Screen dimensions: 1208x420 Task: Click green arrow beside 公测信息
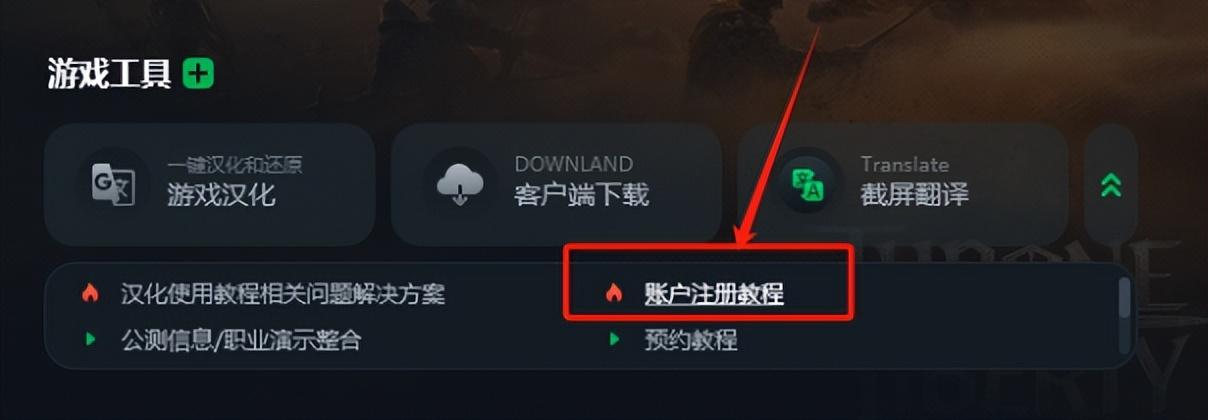(x=90, y=340)
